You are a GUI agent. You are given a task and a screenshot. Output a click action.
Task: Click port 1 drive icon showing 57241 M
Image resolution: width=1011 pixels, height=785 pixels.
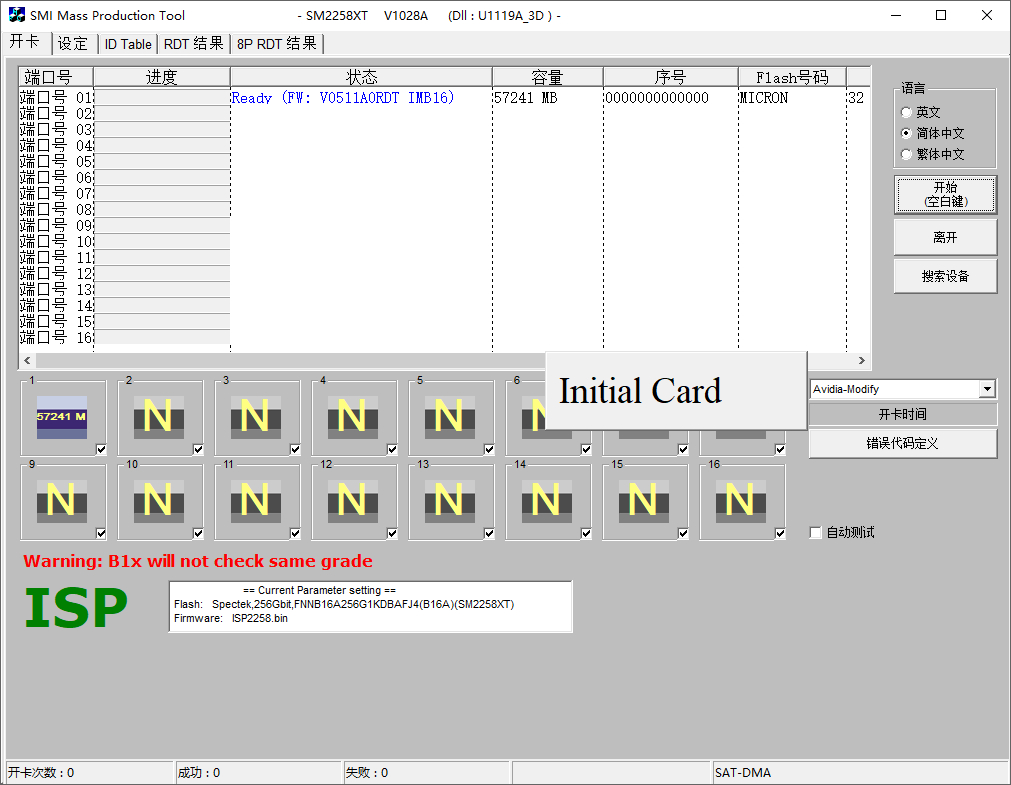tap(61, 416)
